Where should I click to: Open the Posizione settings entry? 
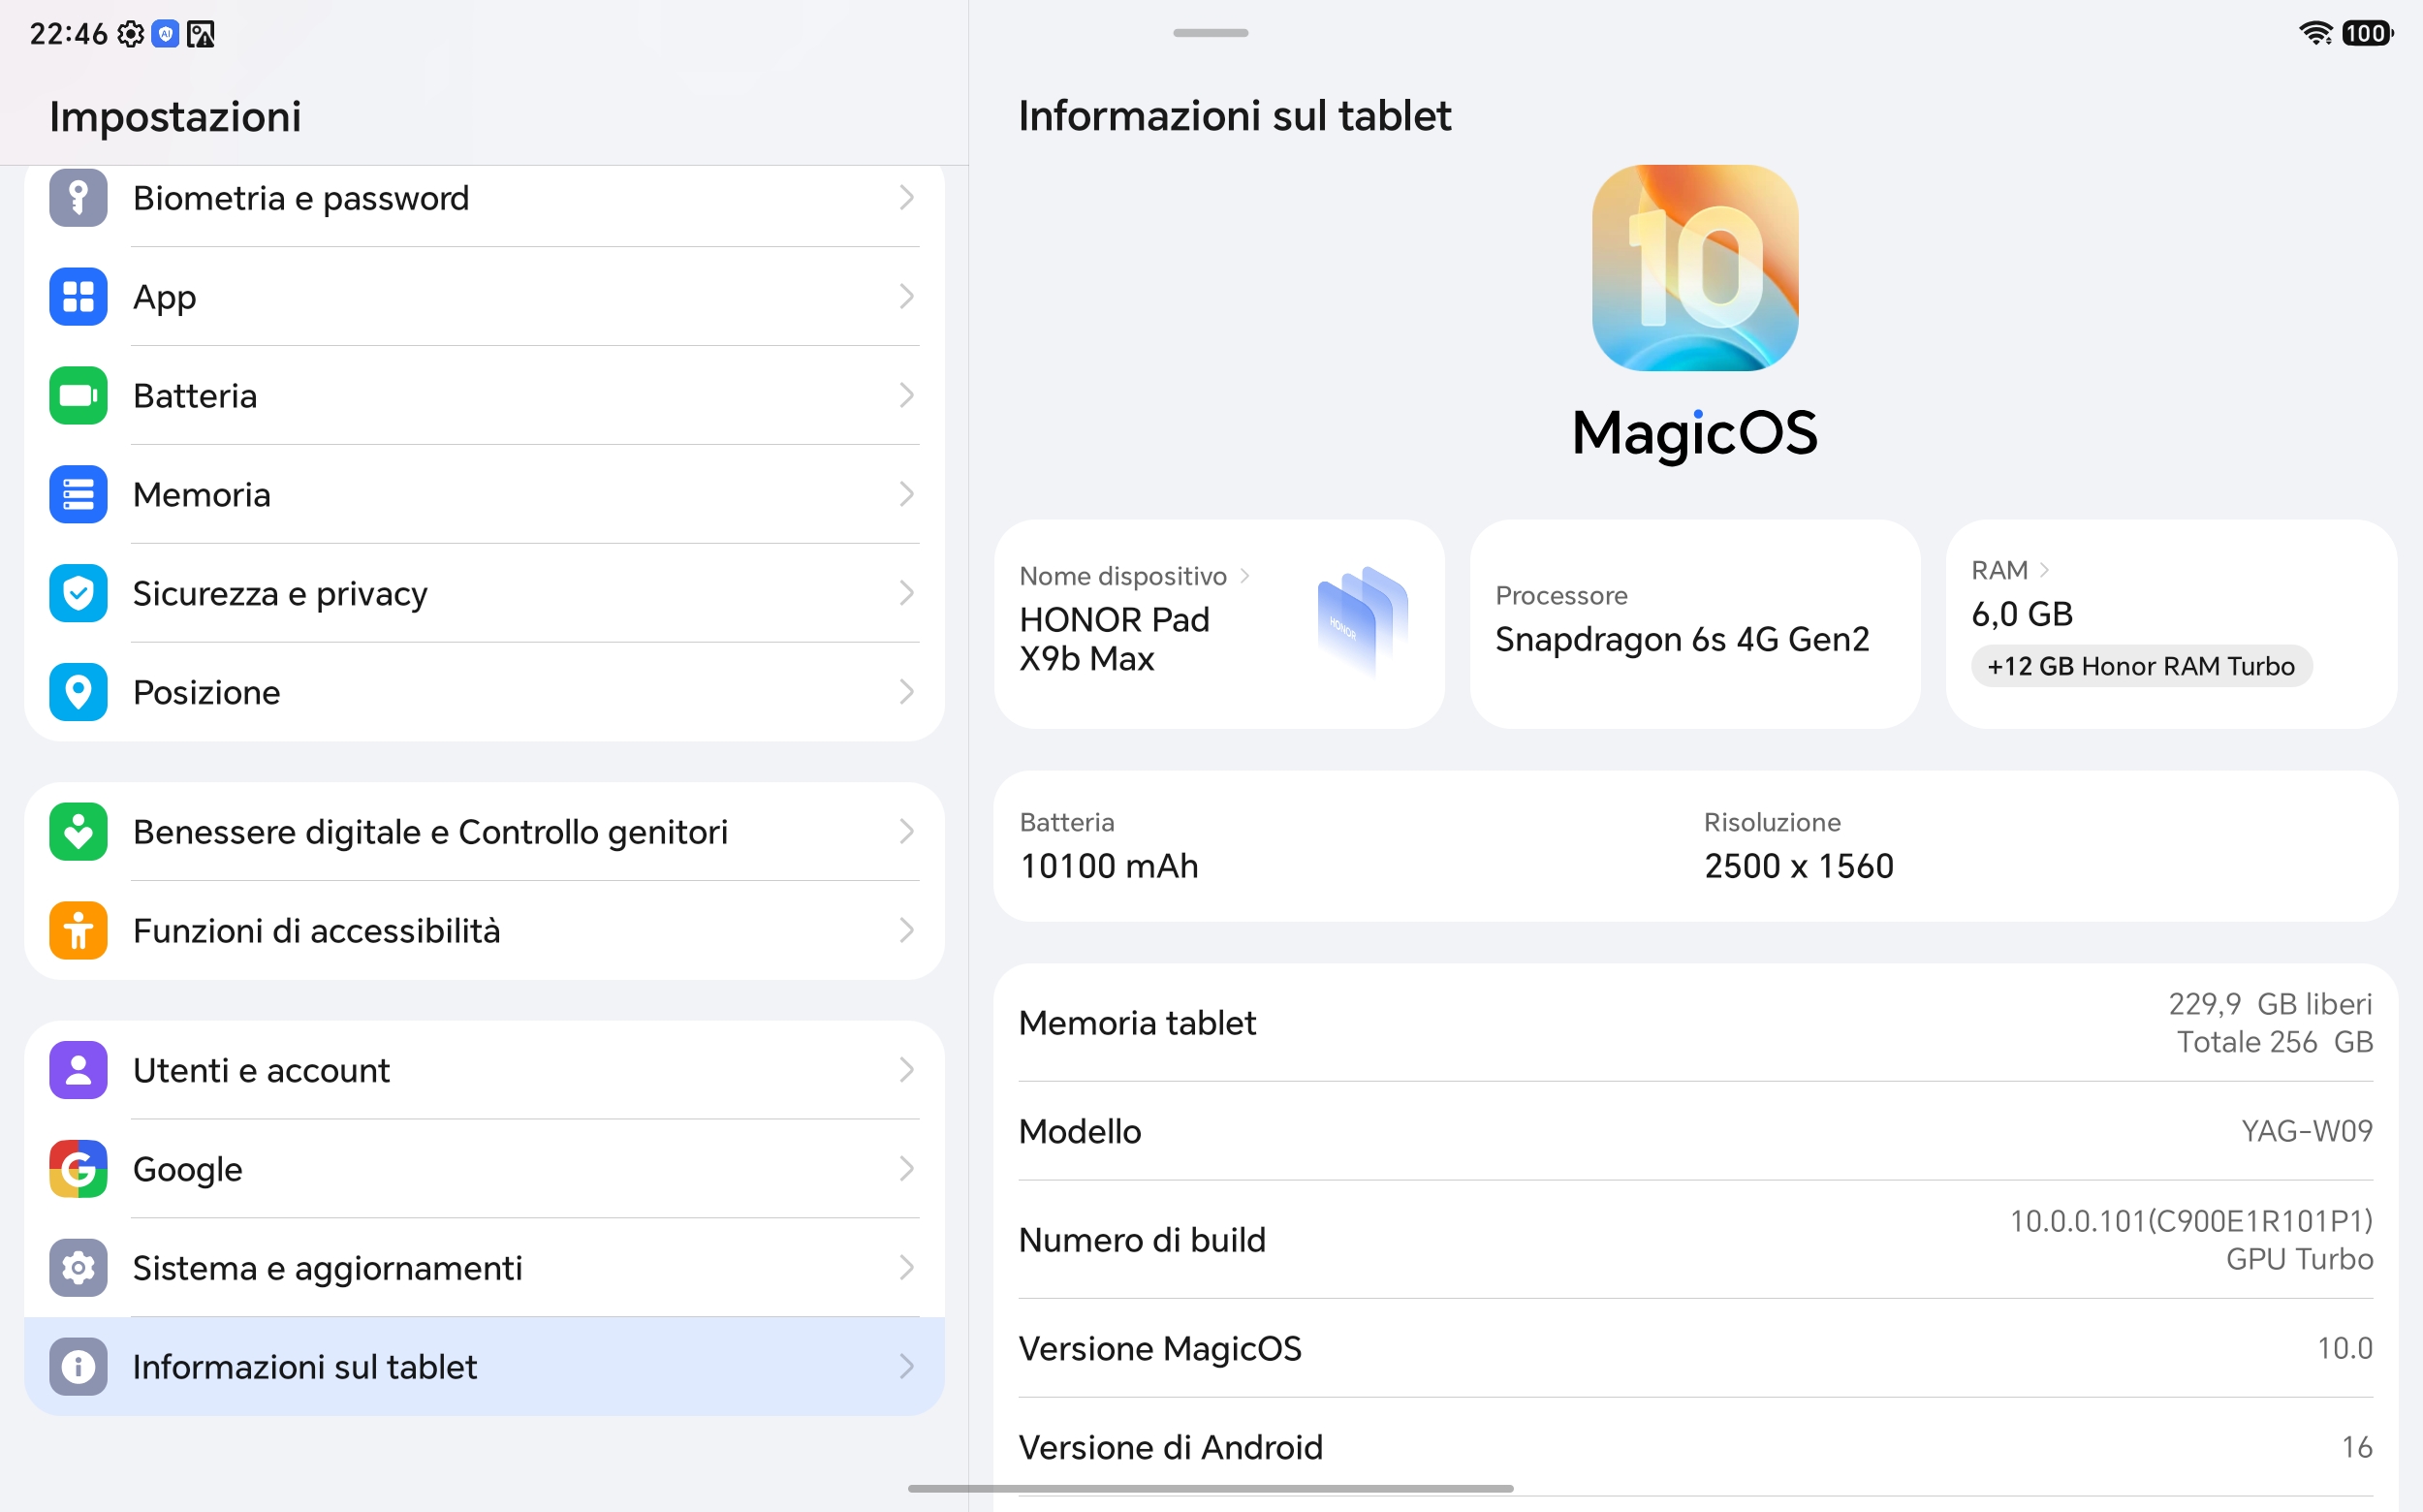(x=484, y=692)
